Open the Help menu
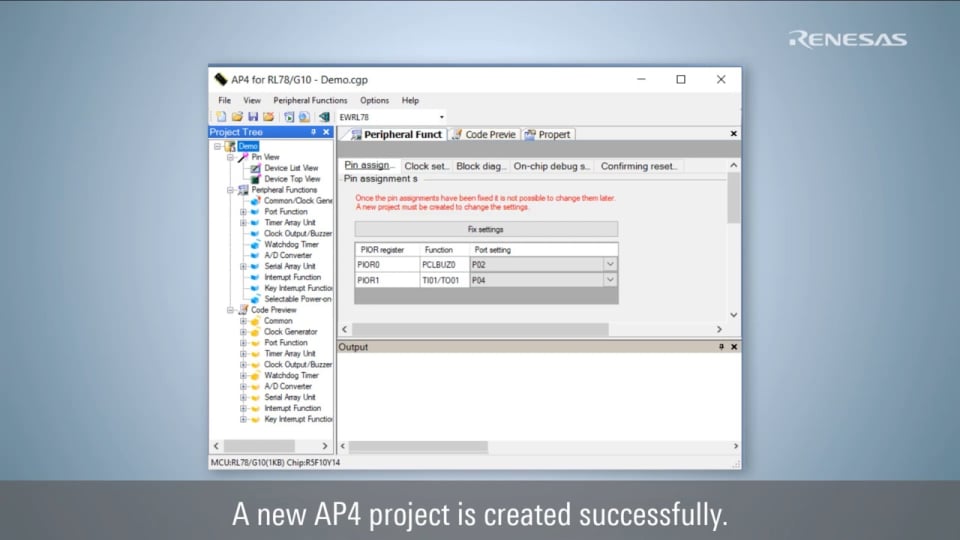 (410, 100)
